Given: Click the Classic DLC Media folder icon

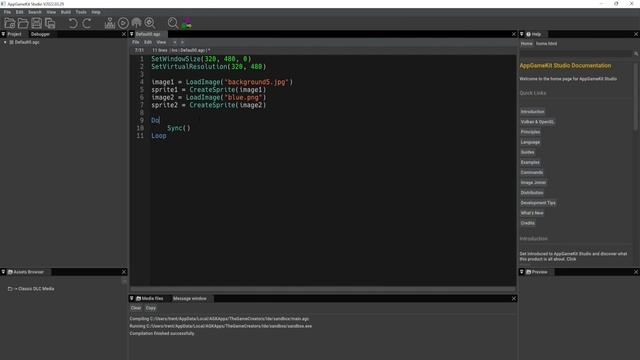Looking at the screenshot, I should click(x=10, y=289).
